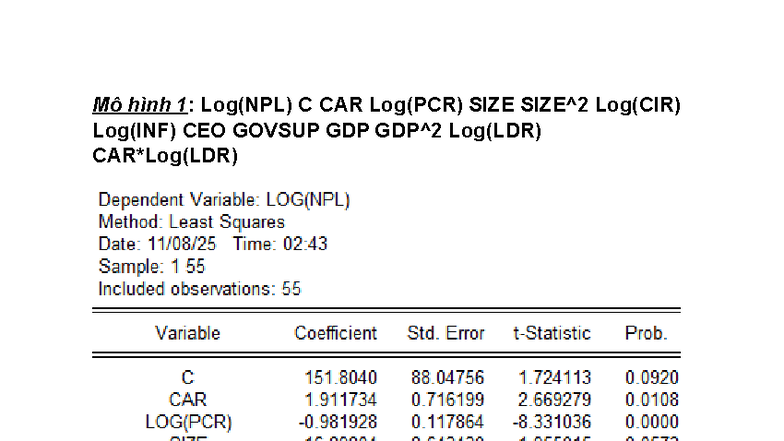Screen dimensions: 784x441
Task: Click t-statistic value 2.669279
Action: pyautogui.click(x=555, y=400)
